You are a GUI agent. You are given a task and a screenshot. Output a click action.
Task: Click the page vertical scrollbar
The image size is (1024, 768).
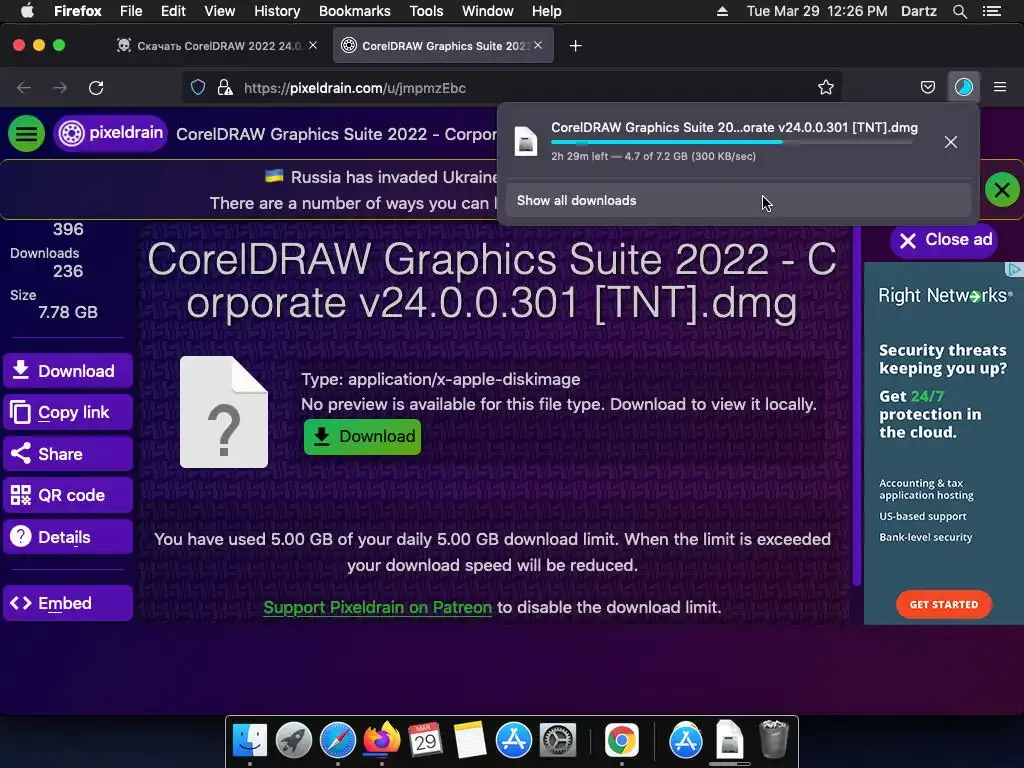click(x=857, y=405)
